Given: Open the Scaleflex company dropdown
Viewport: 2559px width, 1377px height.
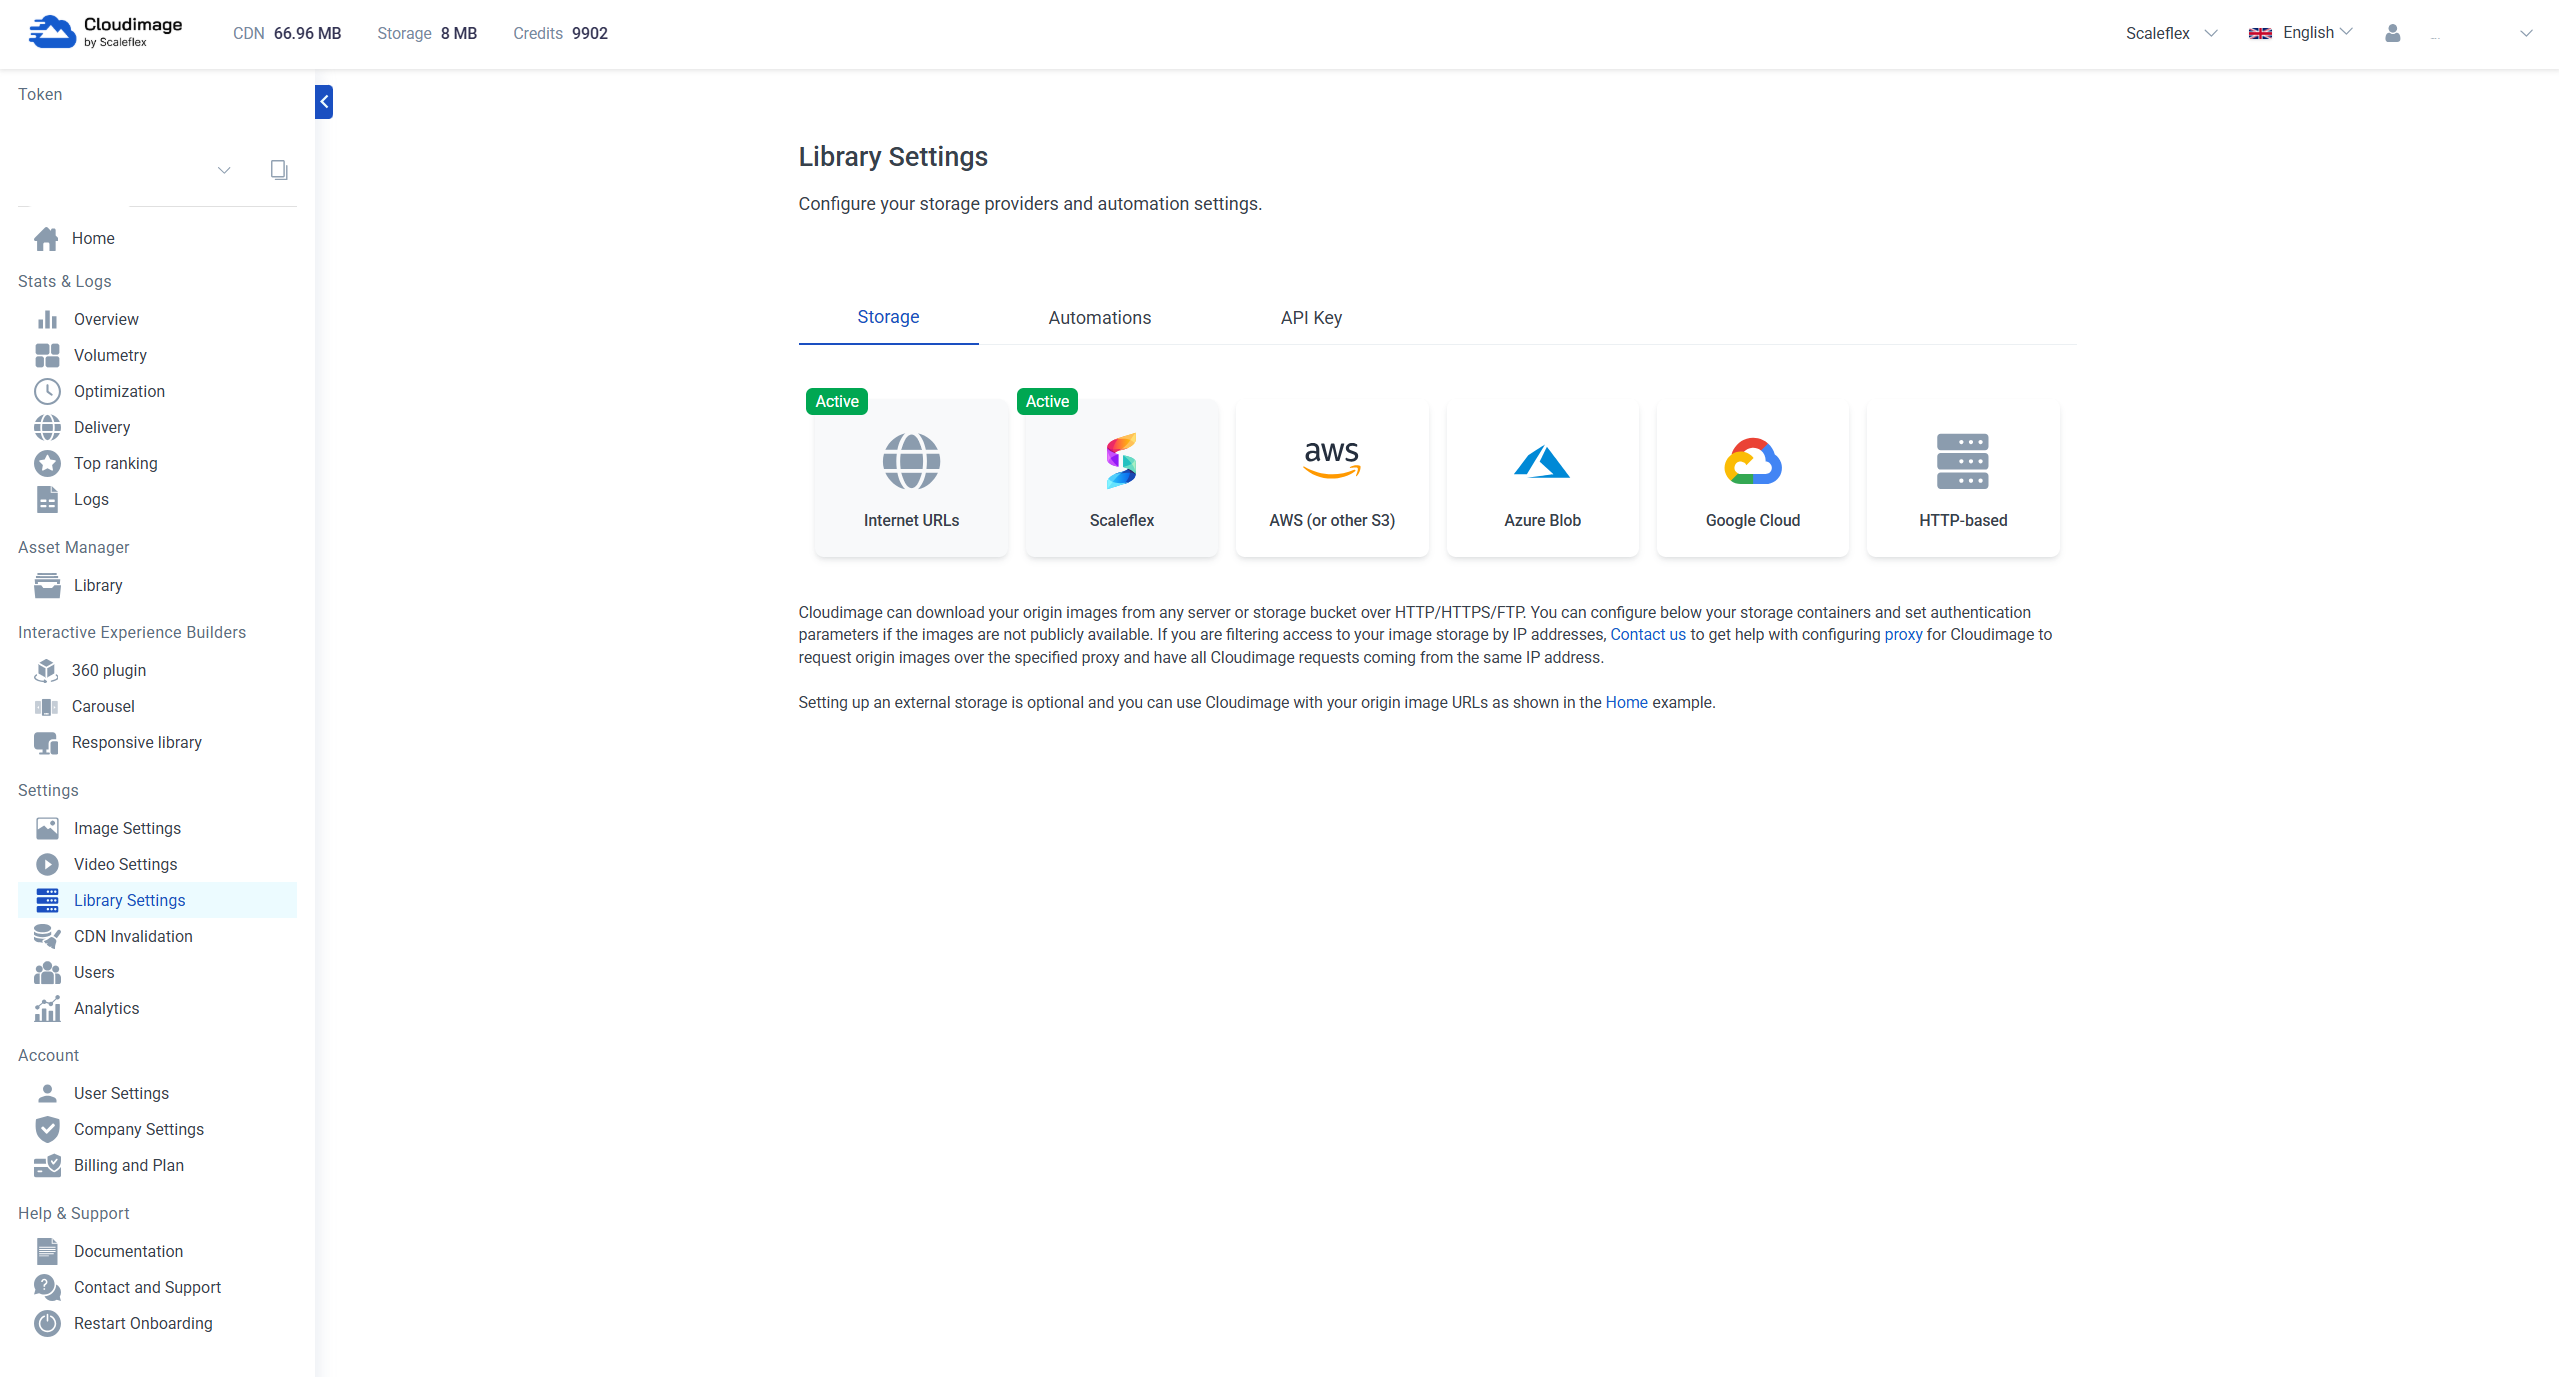Looking at the screenshot, I should click(x=2171, y=33).
